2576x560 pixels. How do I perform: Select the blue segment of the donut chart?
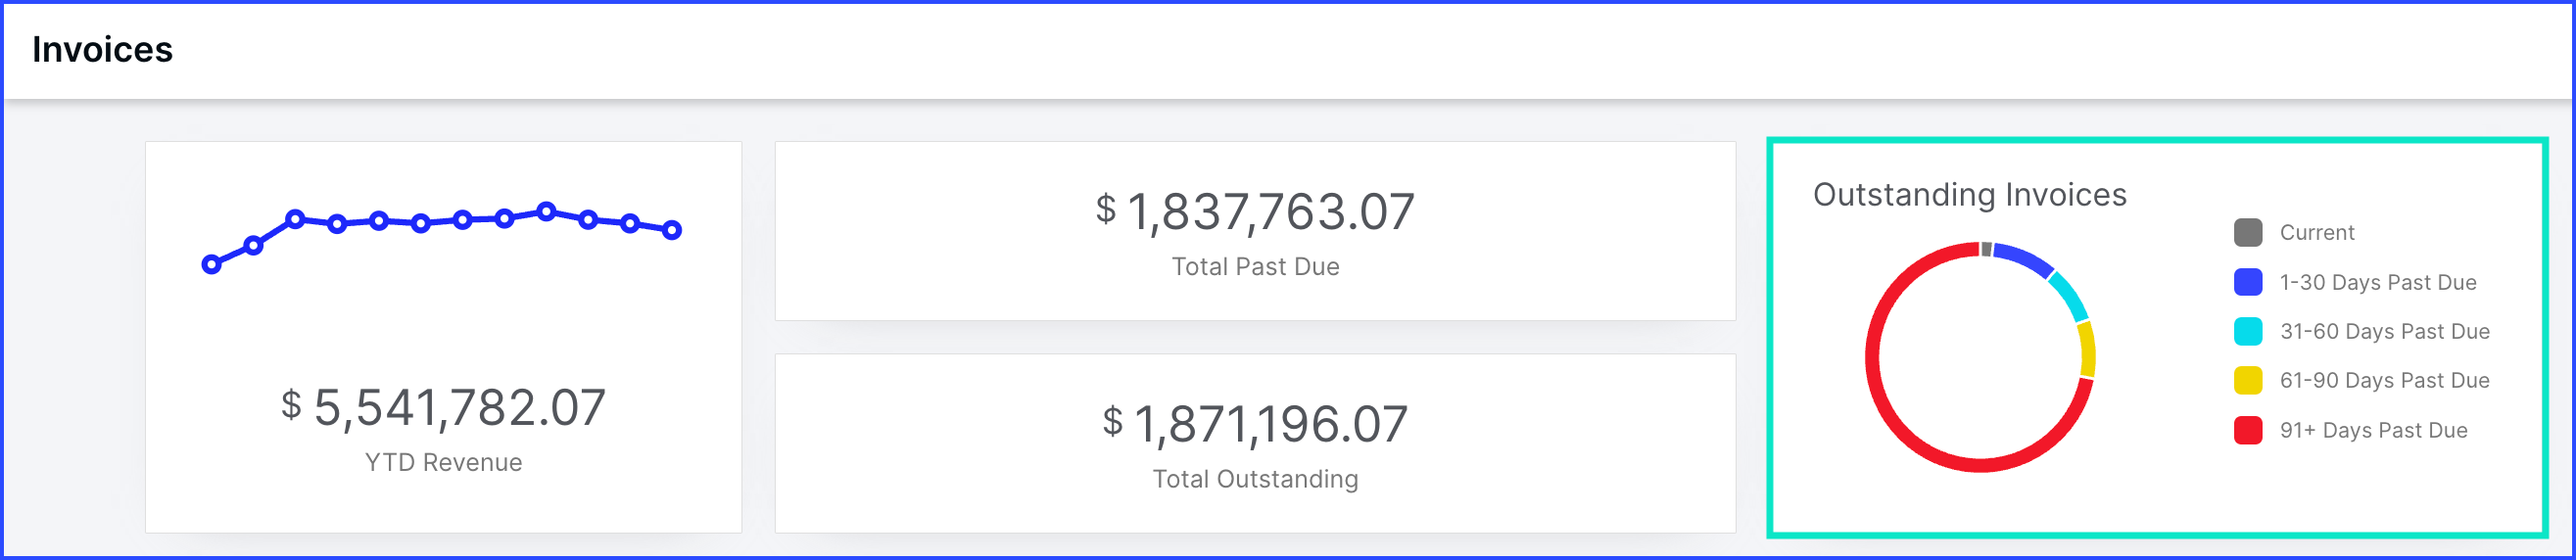point(2025,257)
